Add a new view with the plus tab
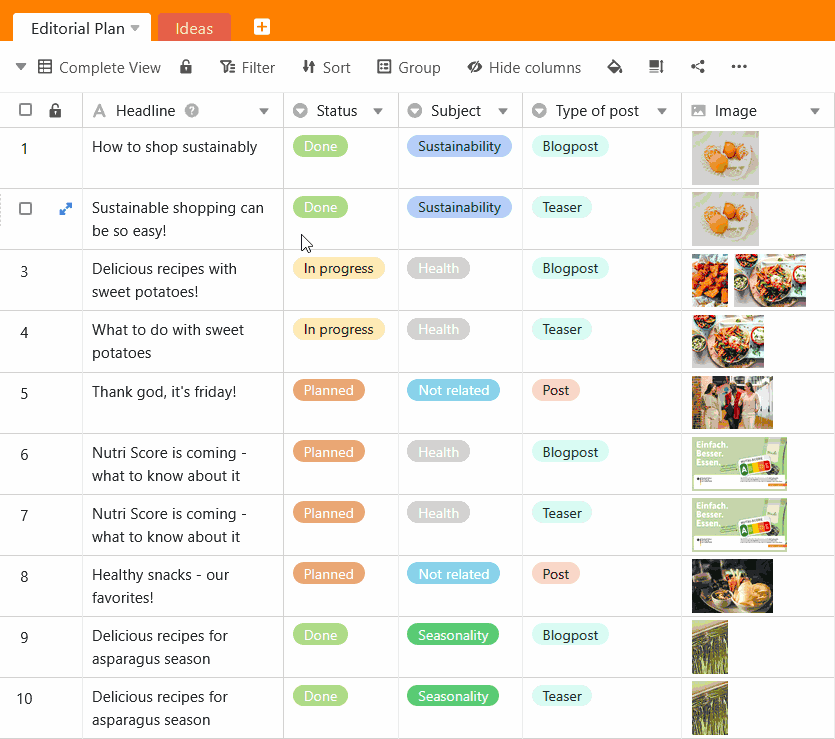The image size is (835, 739). [x=261, y=27]
